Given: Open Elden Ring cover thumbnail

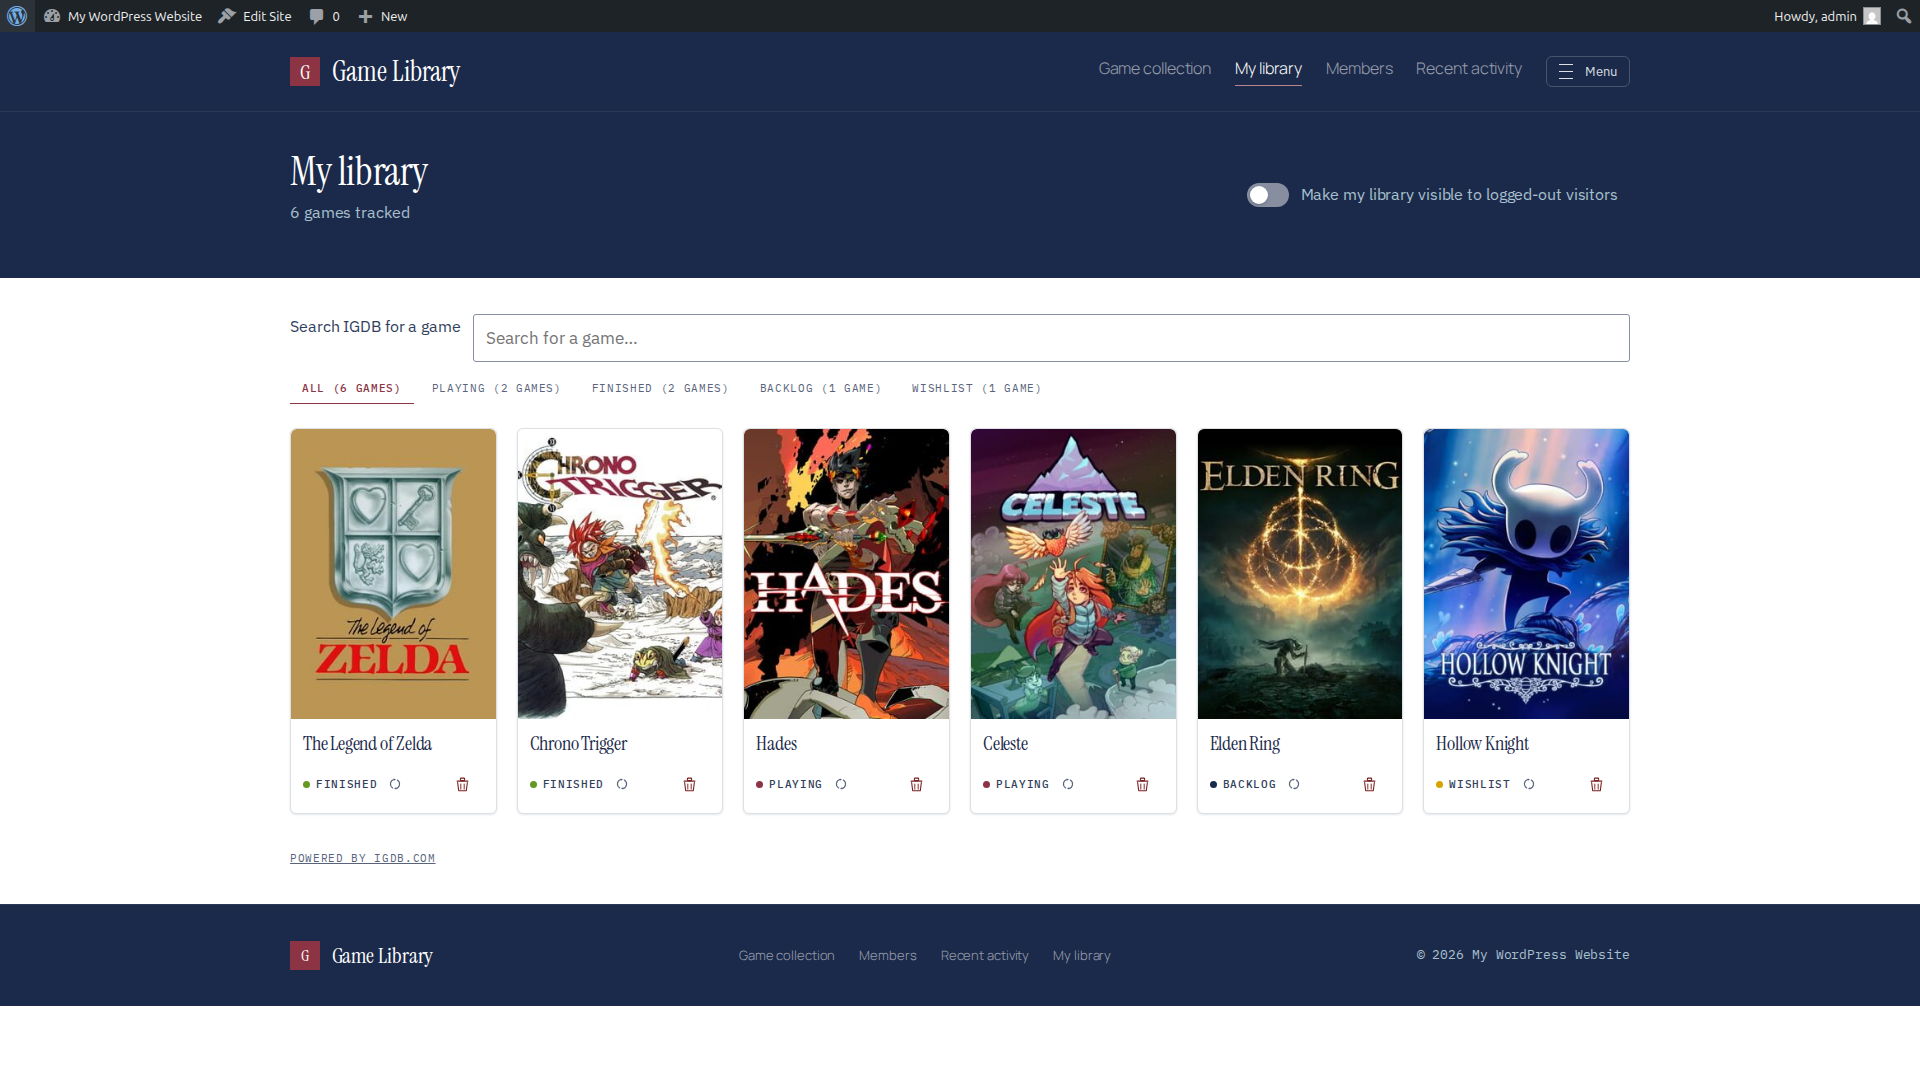Looking at the screenshot, I should click(1300, 574).
